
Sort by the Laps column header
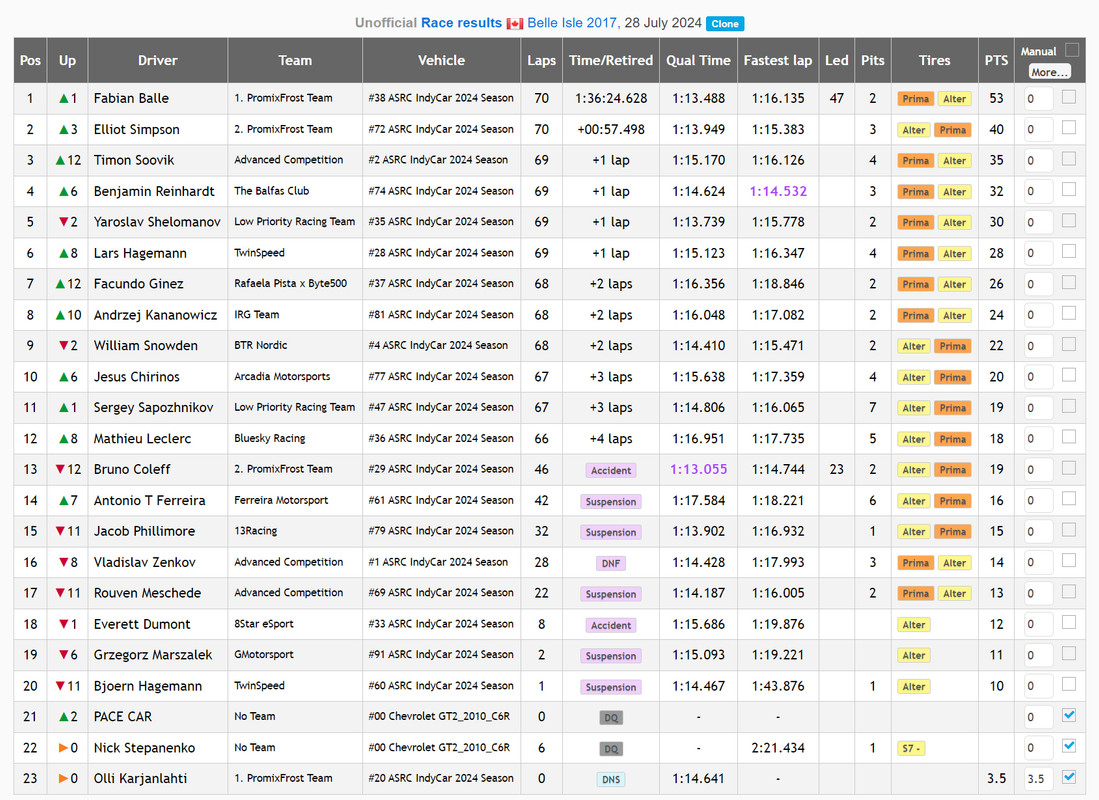point(541,60)
